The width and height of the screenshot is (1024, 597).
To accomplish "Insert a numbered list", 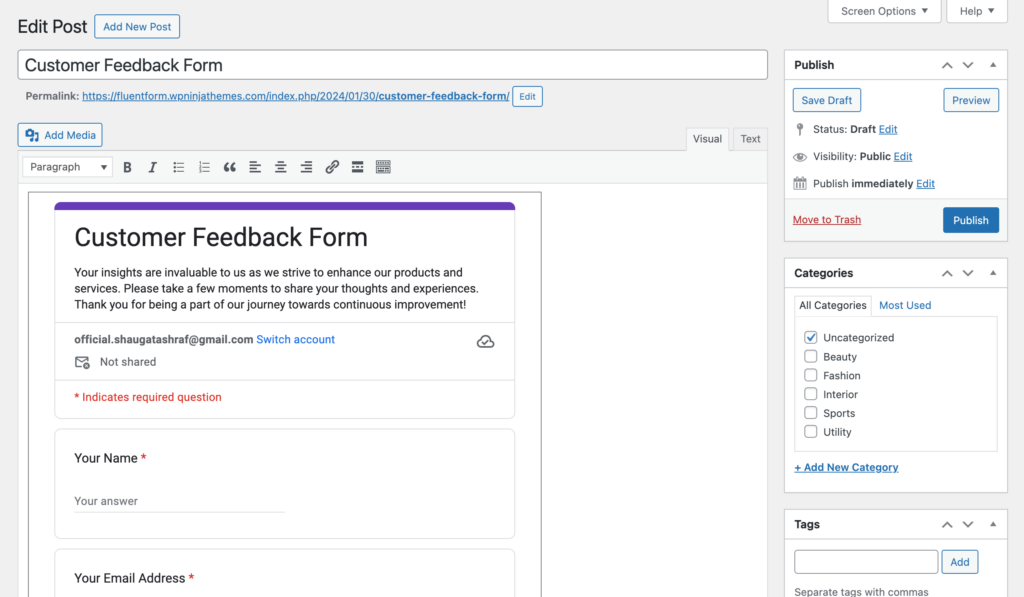I will click(204, 167).
